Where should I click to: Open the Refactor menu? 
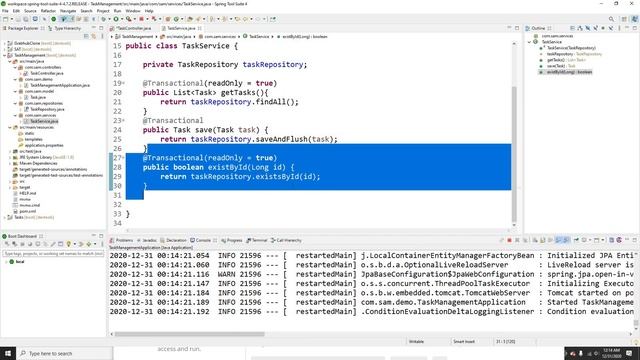[x=48, y=11]
